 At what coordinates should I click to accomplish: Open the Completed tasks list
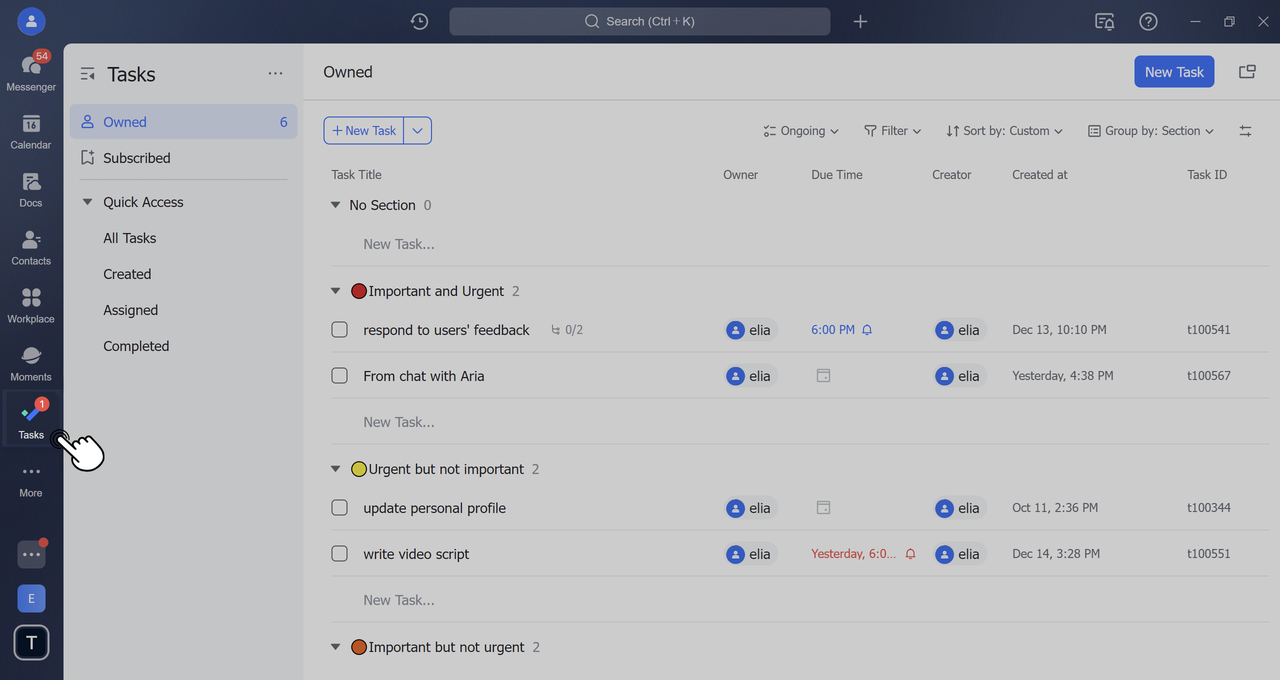[136, 346]
